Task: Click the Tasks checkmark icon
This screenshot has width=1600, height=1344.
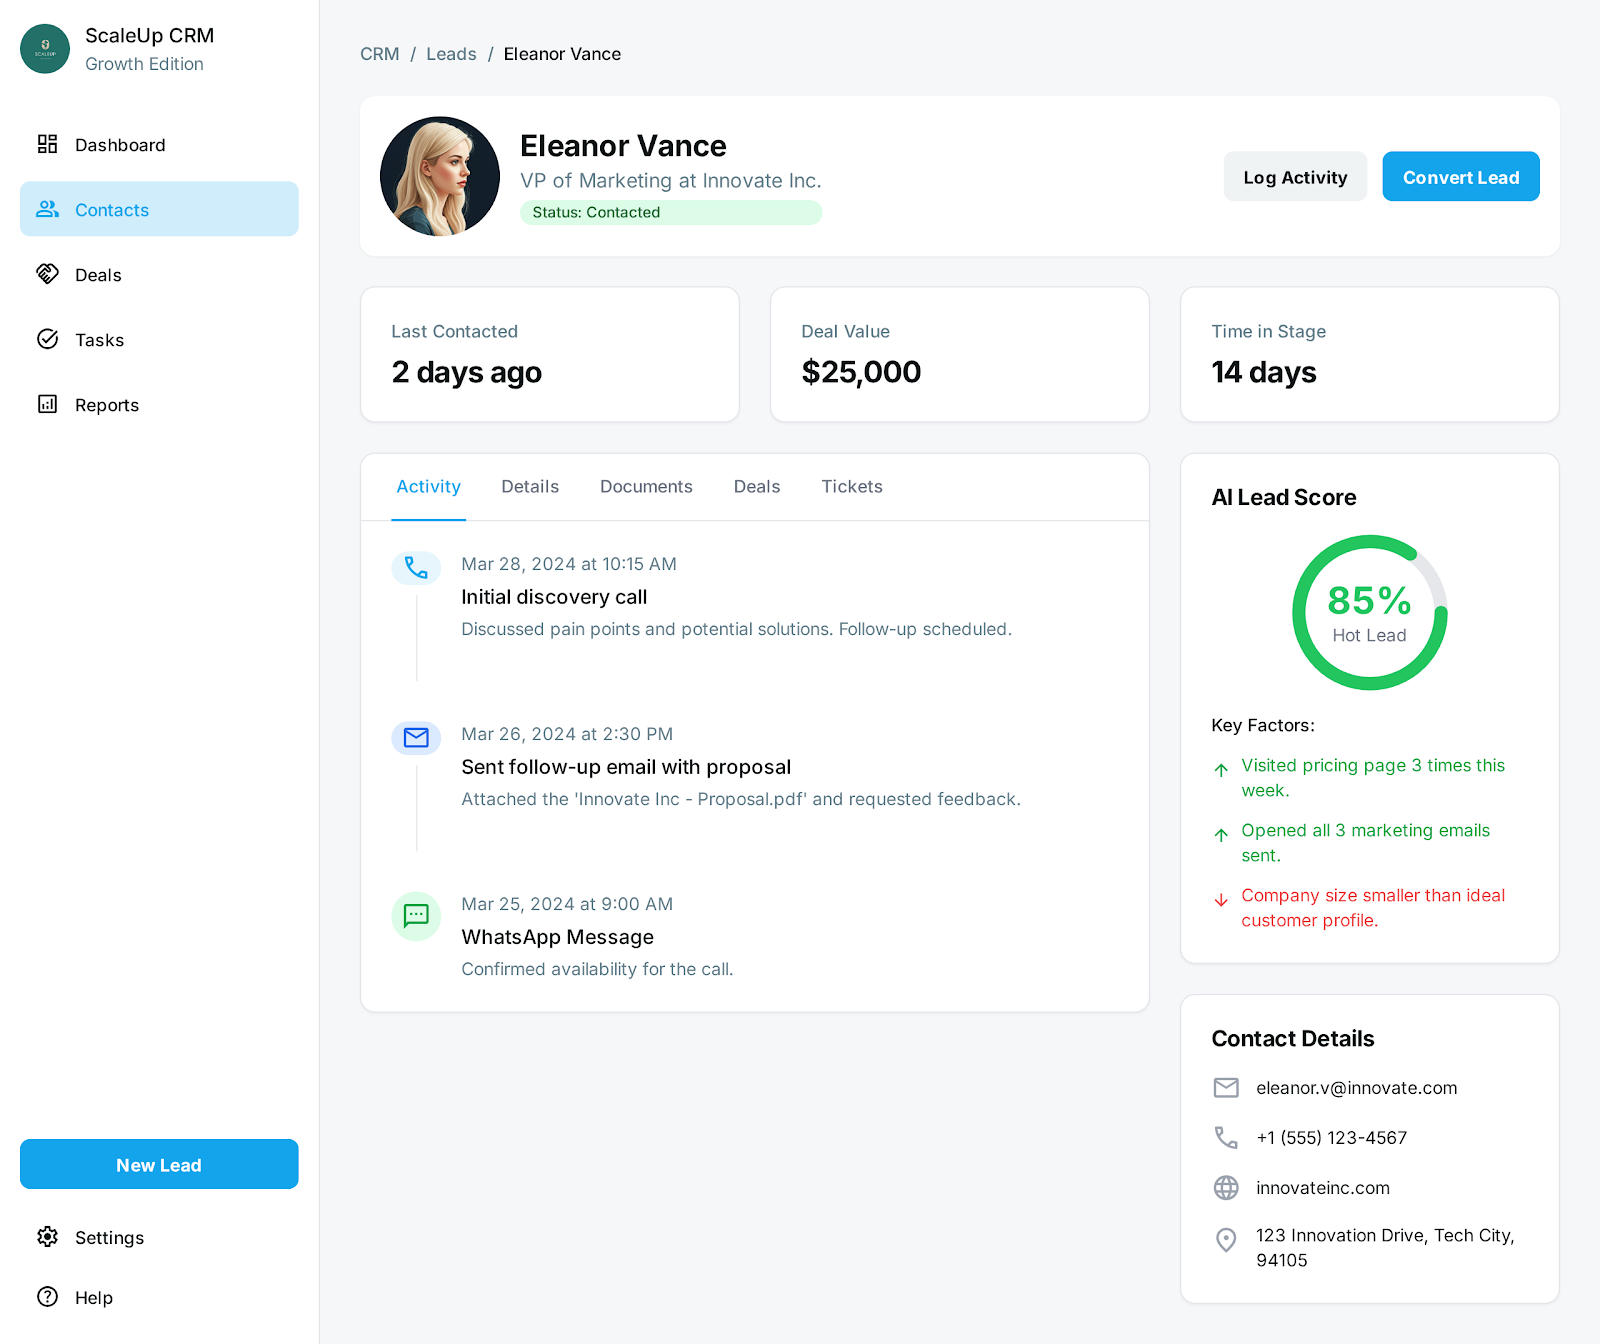Action: pyautogui.click(x=47, y=339)
